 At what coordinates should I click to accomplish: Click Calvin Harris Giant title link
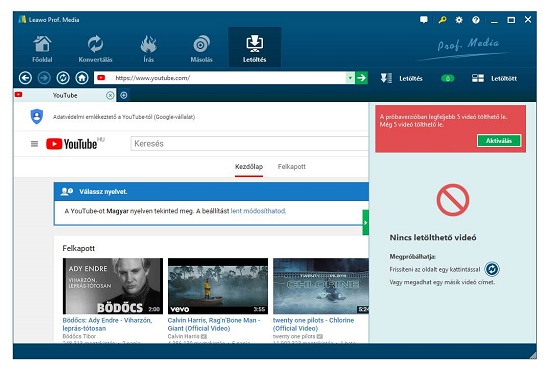(214, 324)
